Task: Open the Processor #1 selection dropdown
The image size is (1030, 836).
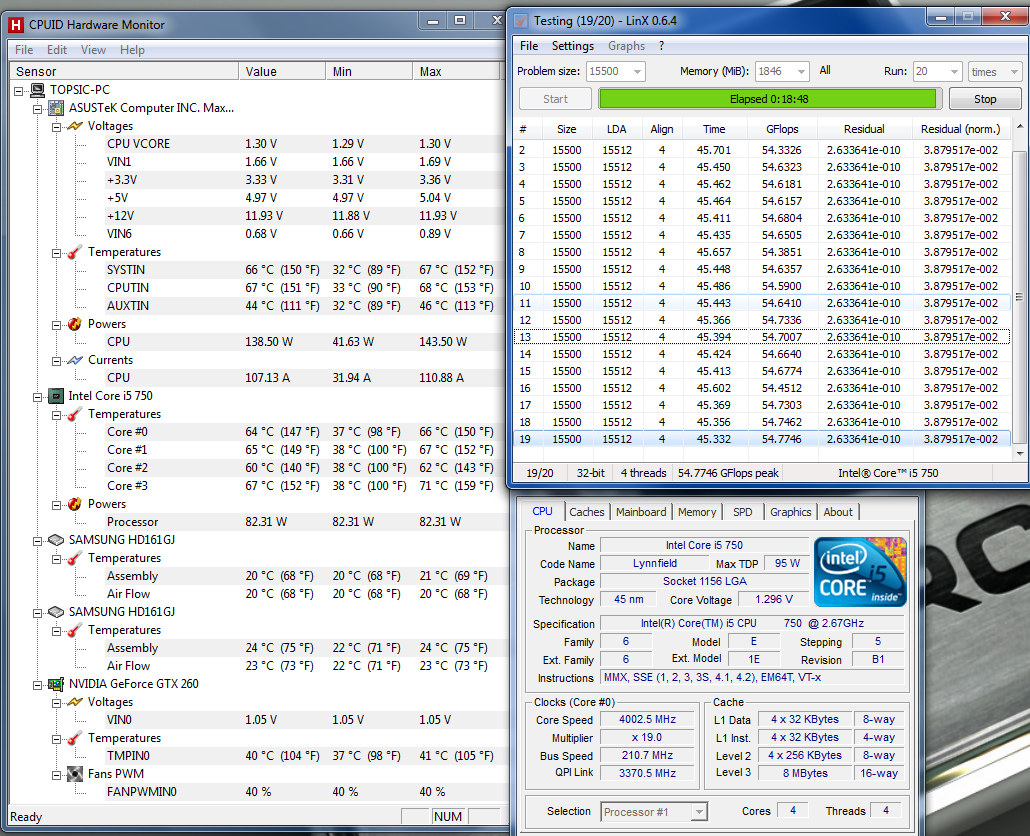Action: point(700,812)
